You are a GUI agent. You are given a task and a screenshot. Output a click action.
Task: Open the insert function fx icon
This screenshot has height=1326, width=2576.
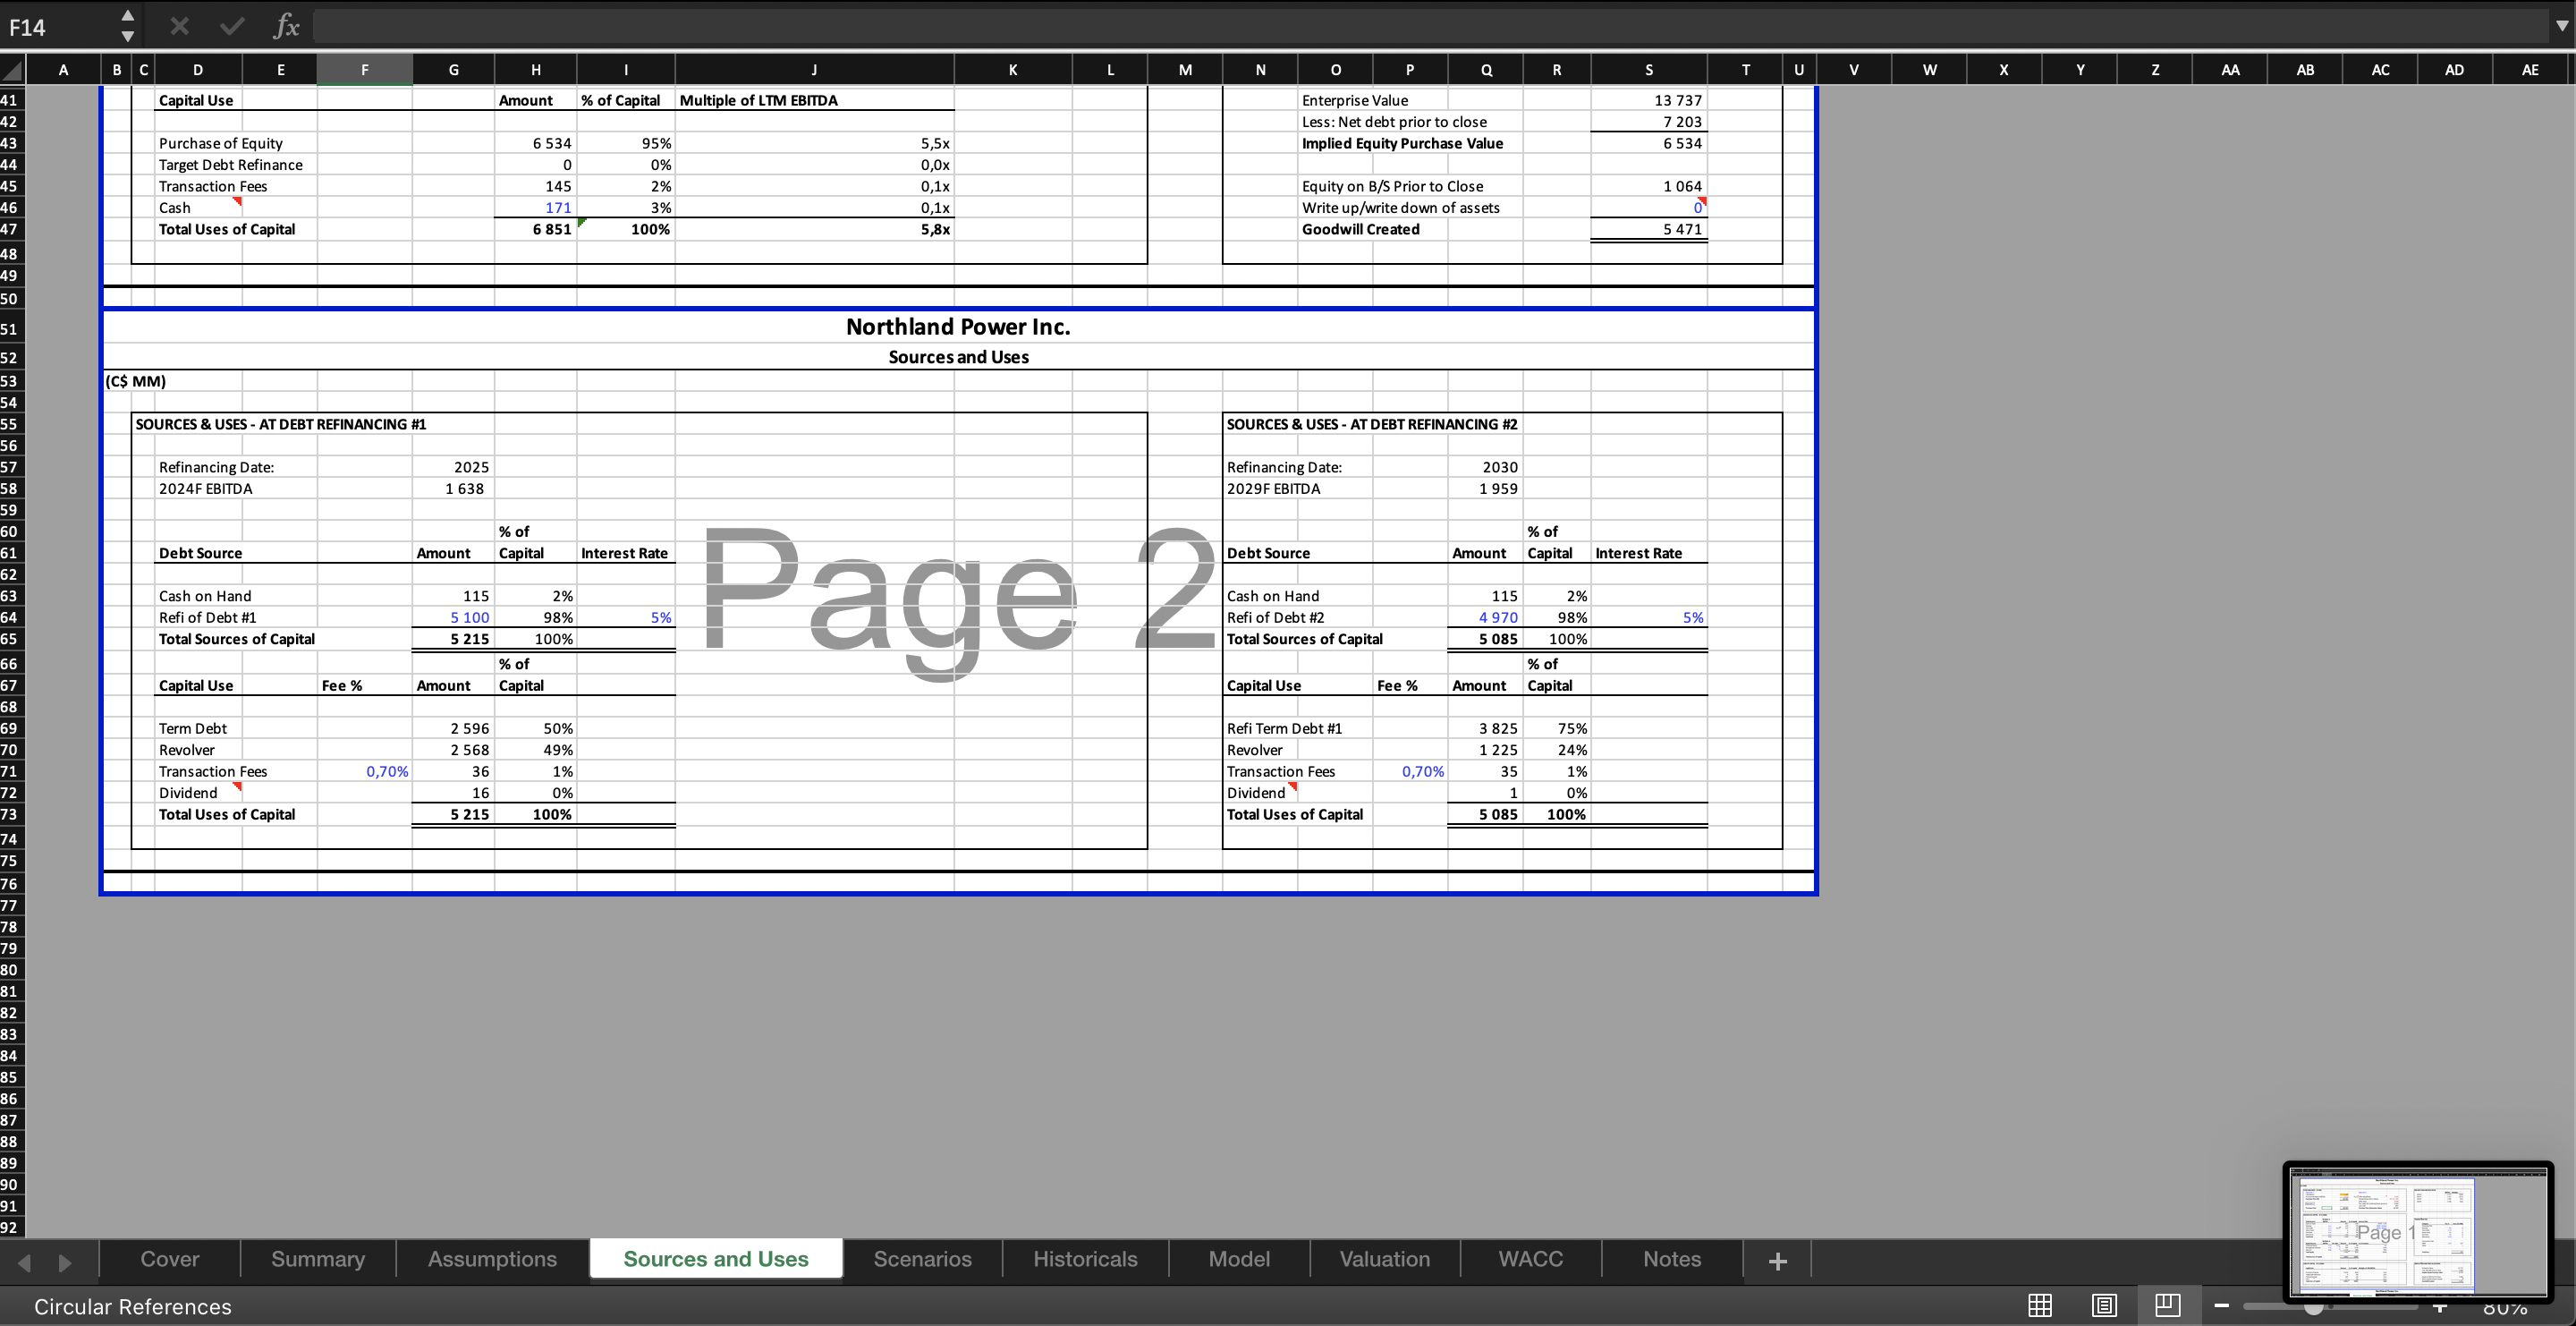coord(286,26)
